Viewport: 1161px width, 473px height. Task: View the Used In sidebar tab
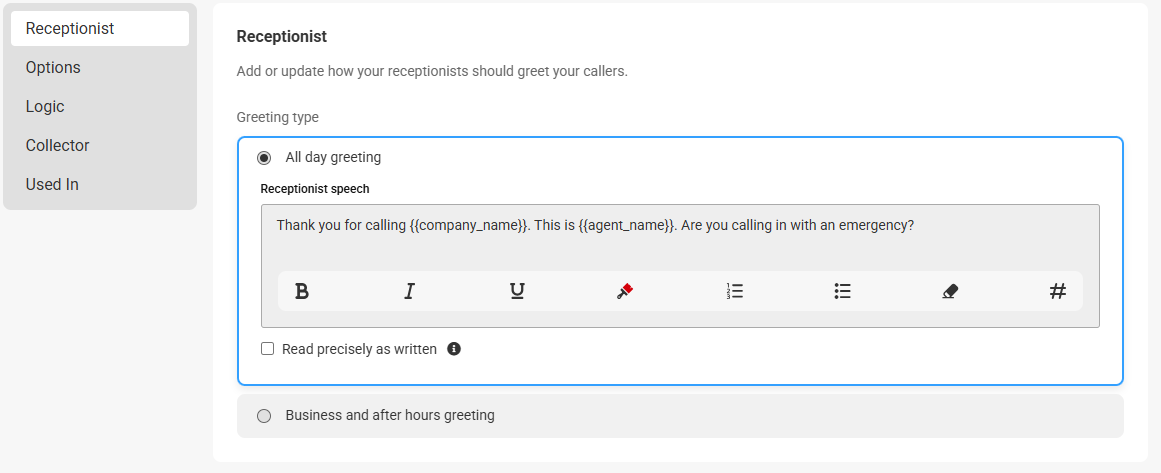click(x=100, y=184)
